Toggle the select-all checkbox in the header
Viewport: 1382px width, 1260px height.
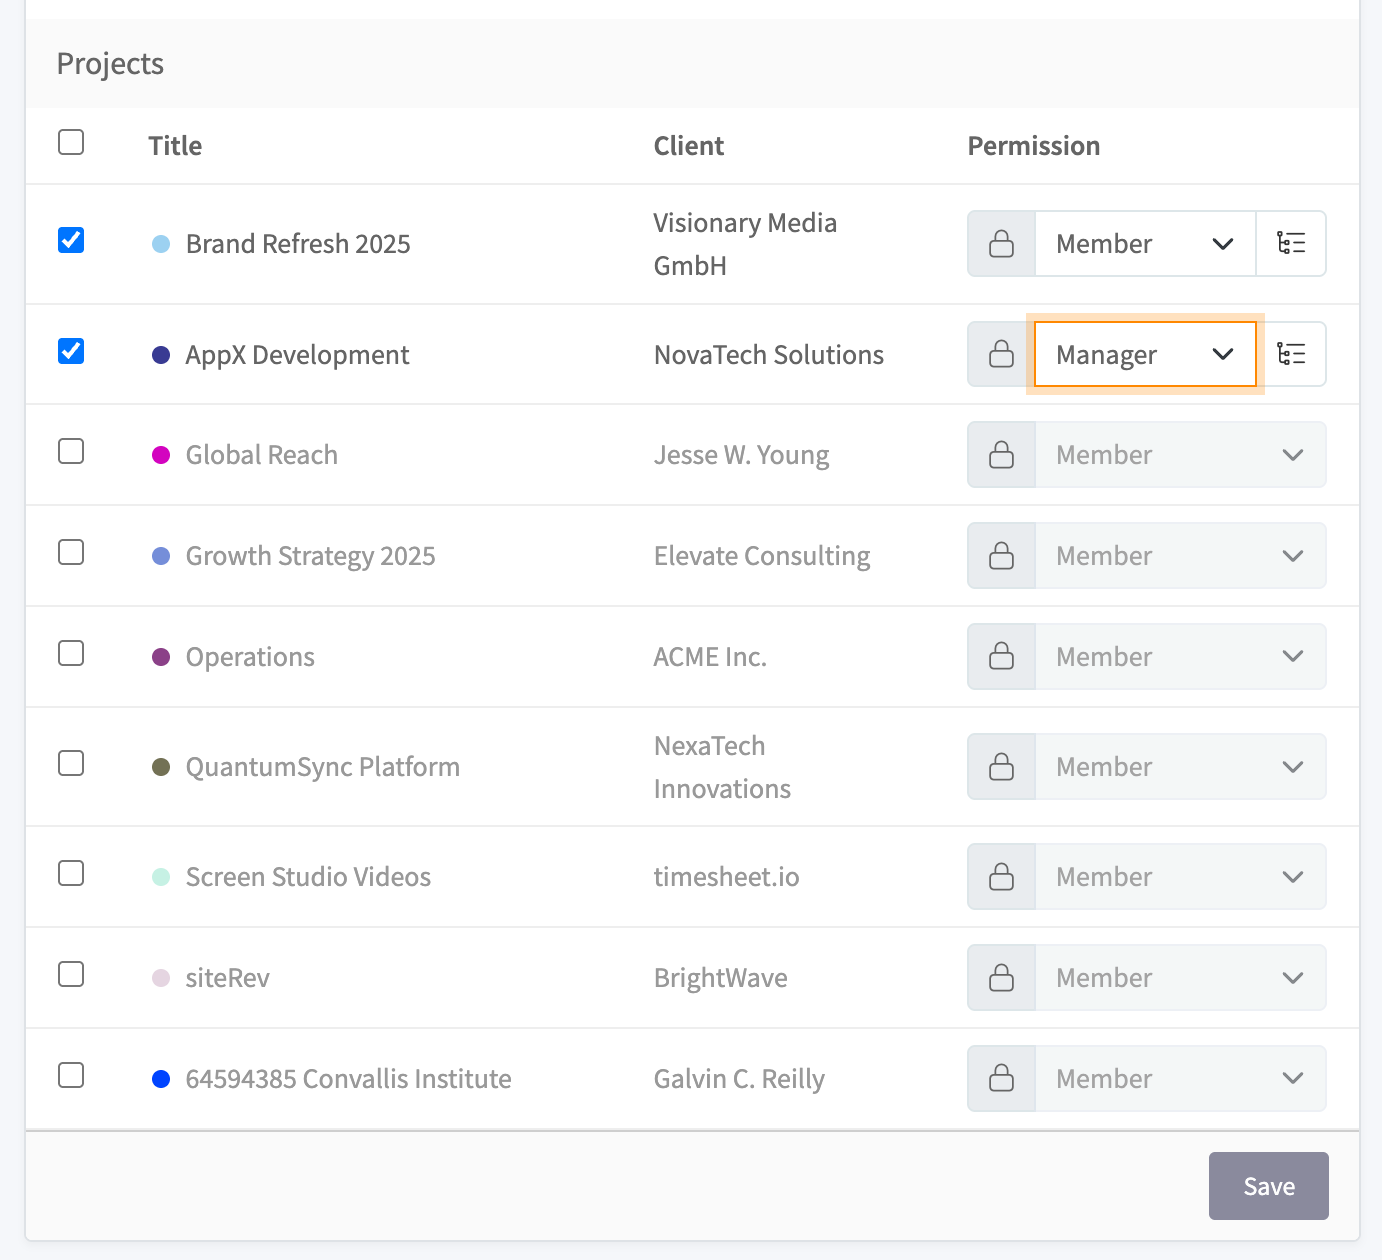[x=71, y=143]
